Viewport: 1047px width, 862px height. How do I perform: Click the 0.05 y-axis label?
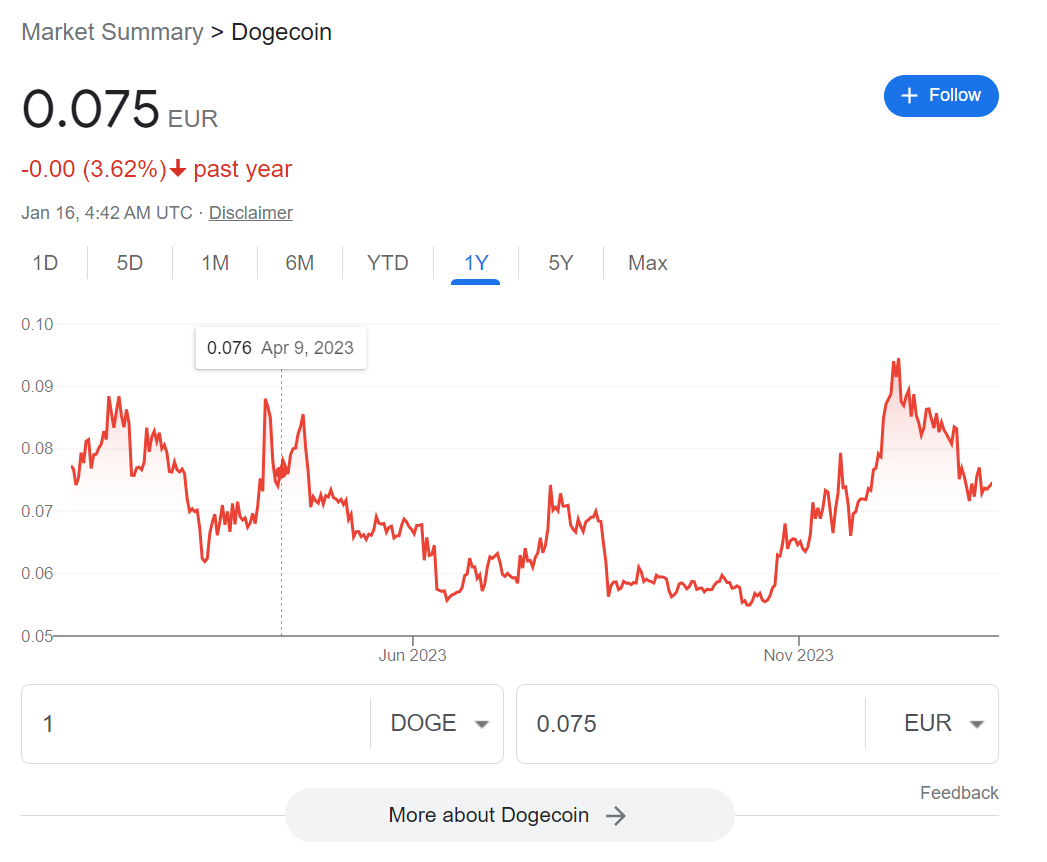(37, 636)
